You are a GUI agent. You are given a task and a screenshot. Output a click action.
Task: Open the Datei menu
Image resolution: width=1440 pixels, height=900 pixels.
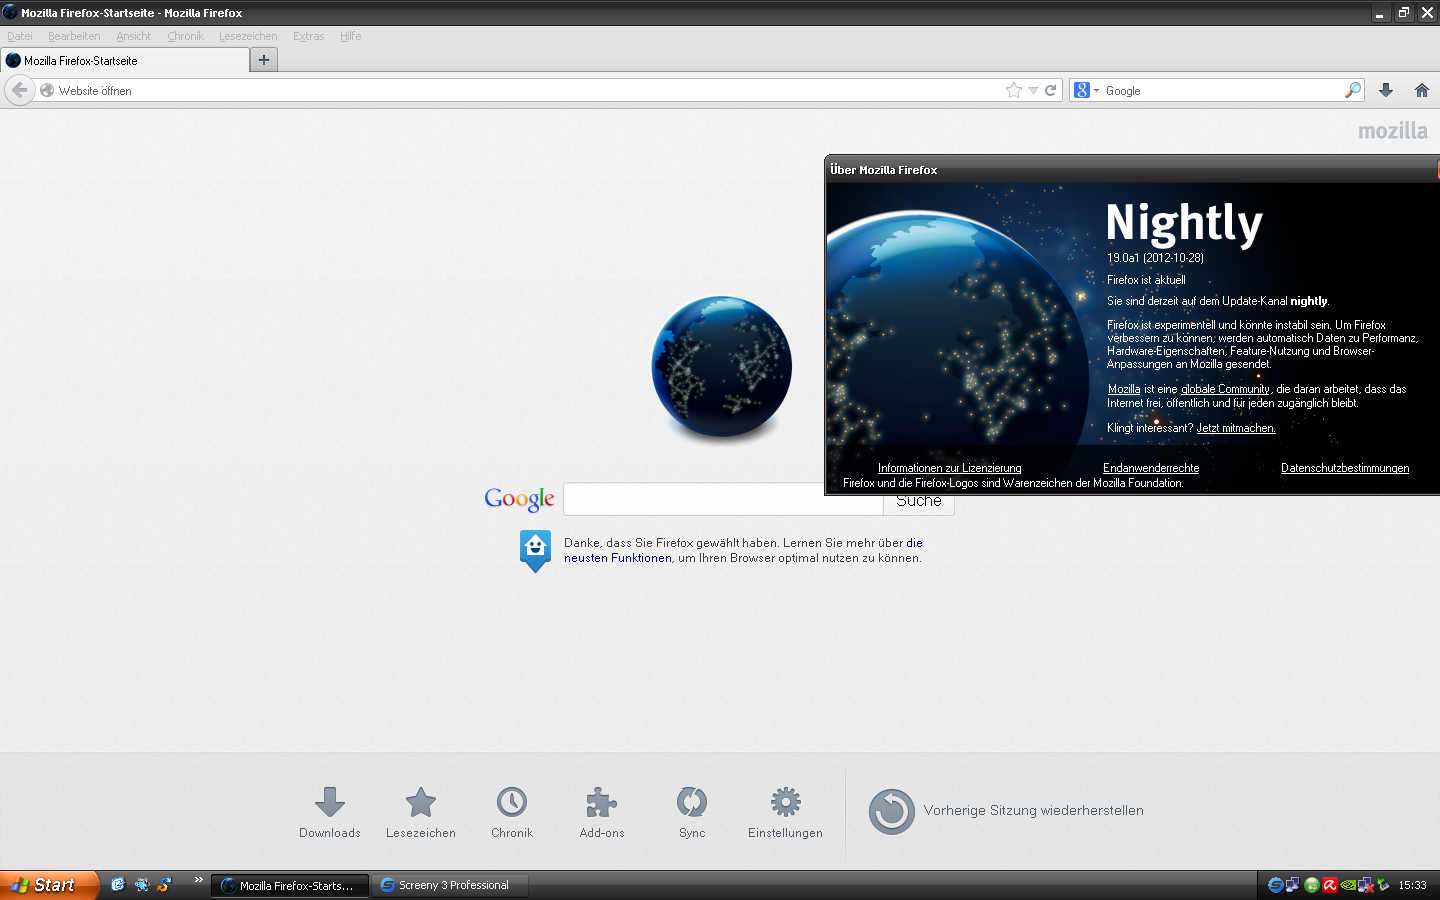click(x=20, y=36)
